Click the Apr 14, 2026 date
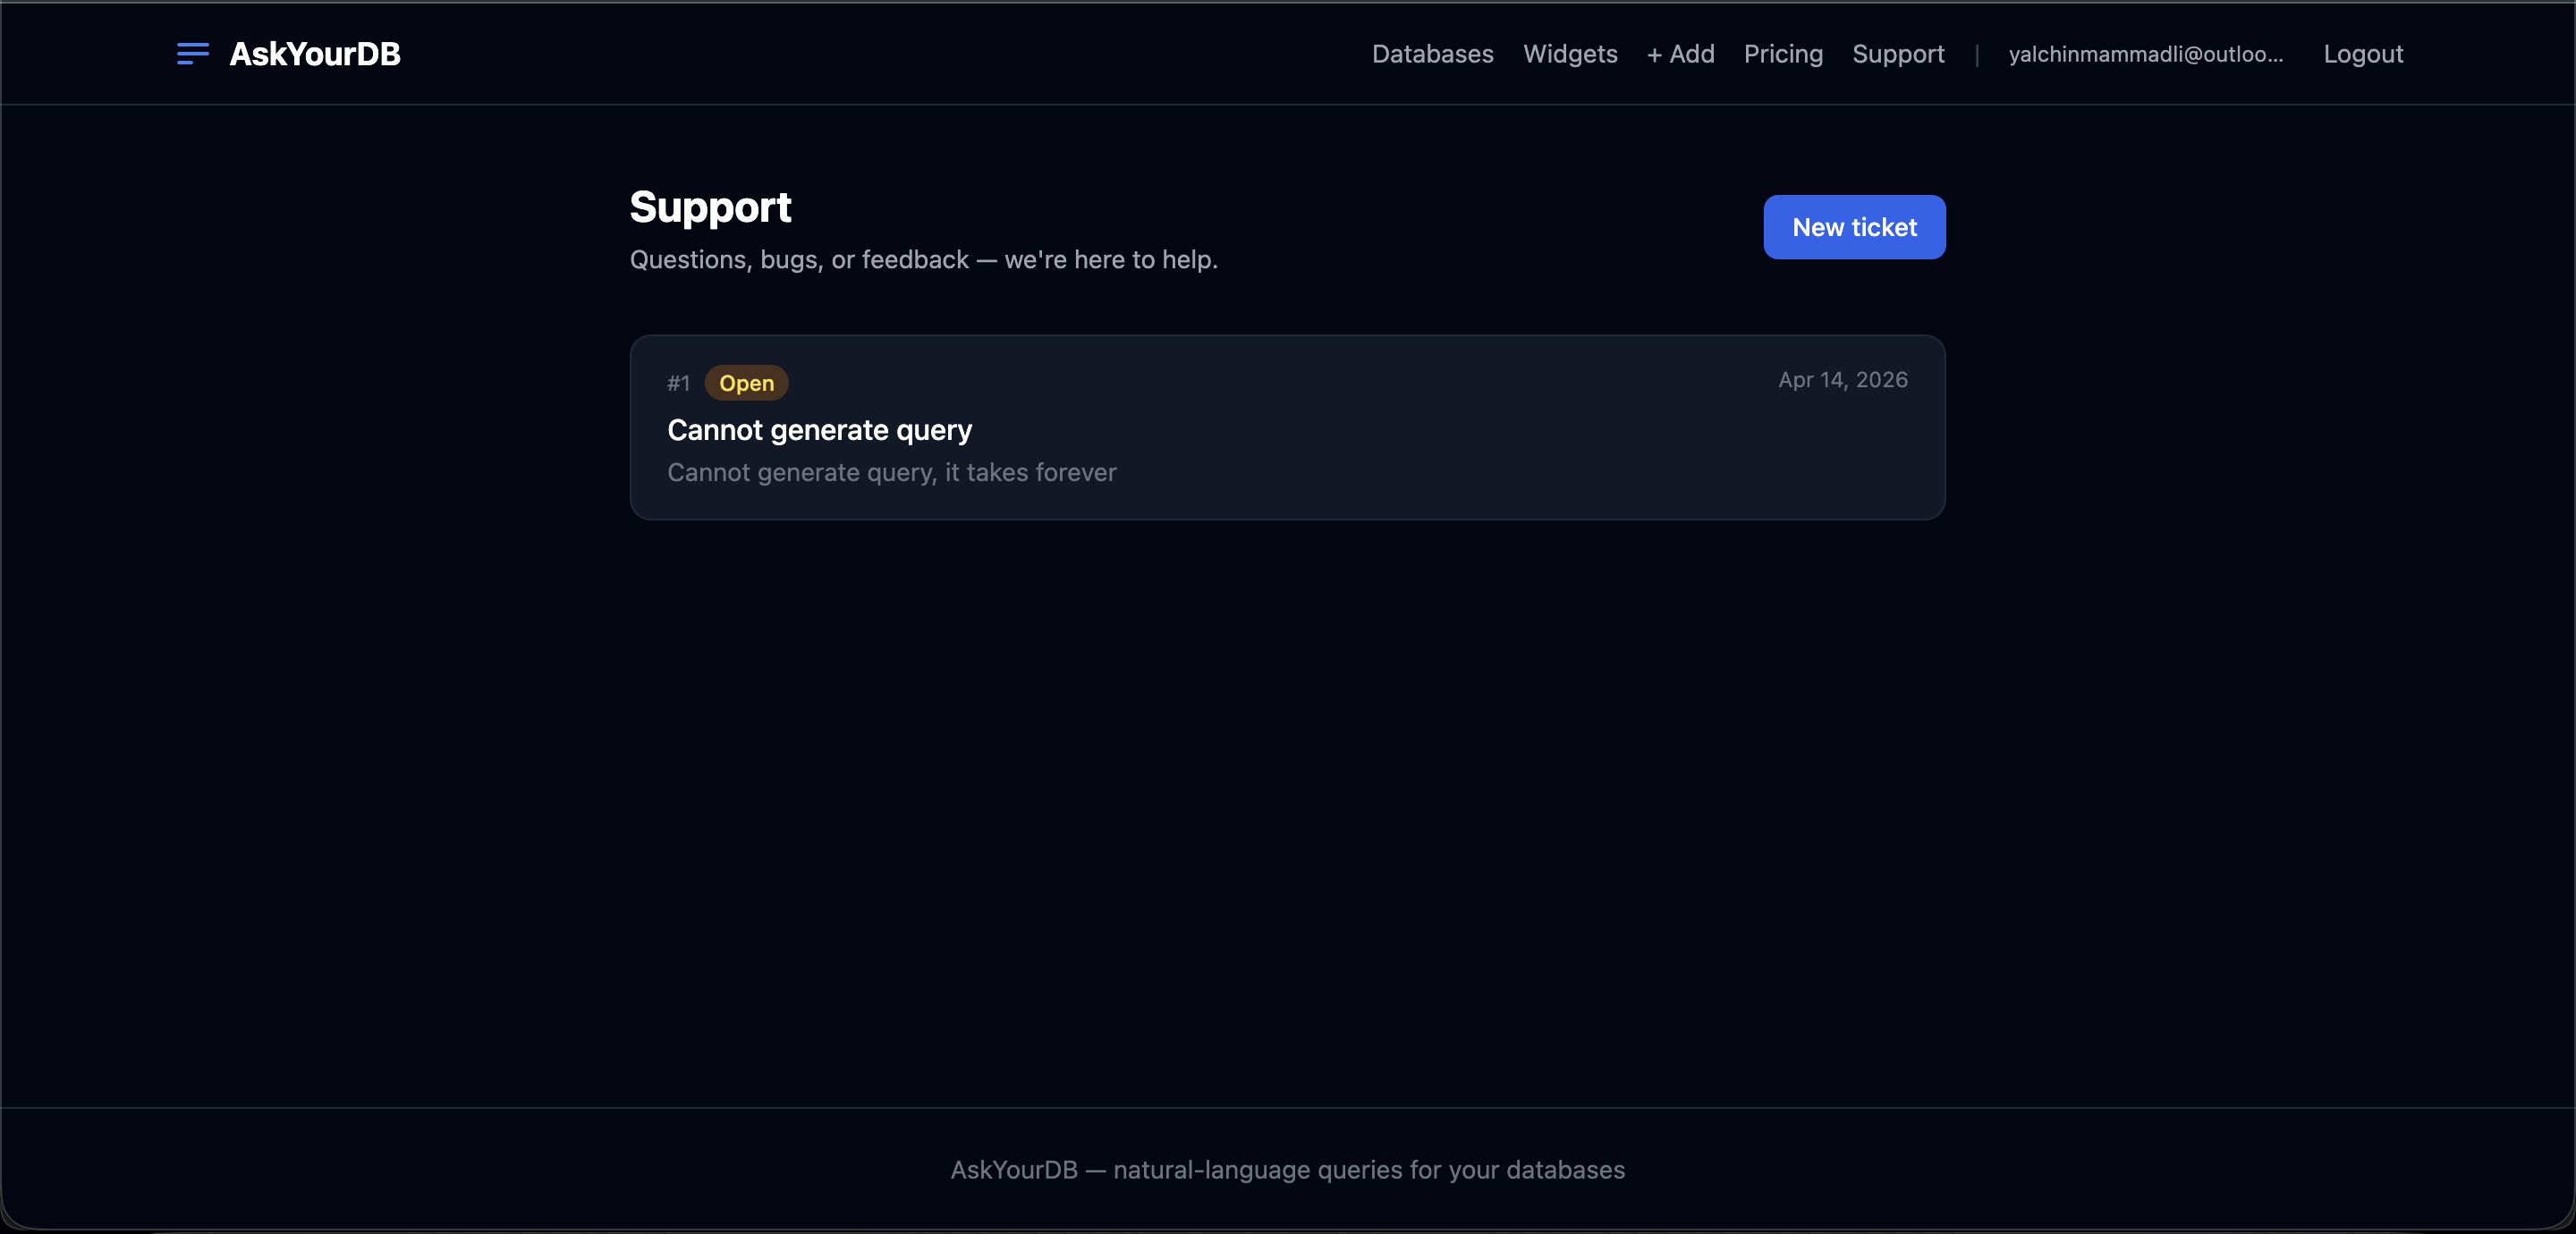This screenshot has width=2576, height=1234. click(x=1843, y=380)
